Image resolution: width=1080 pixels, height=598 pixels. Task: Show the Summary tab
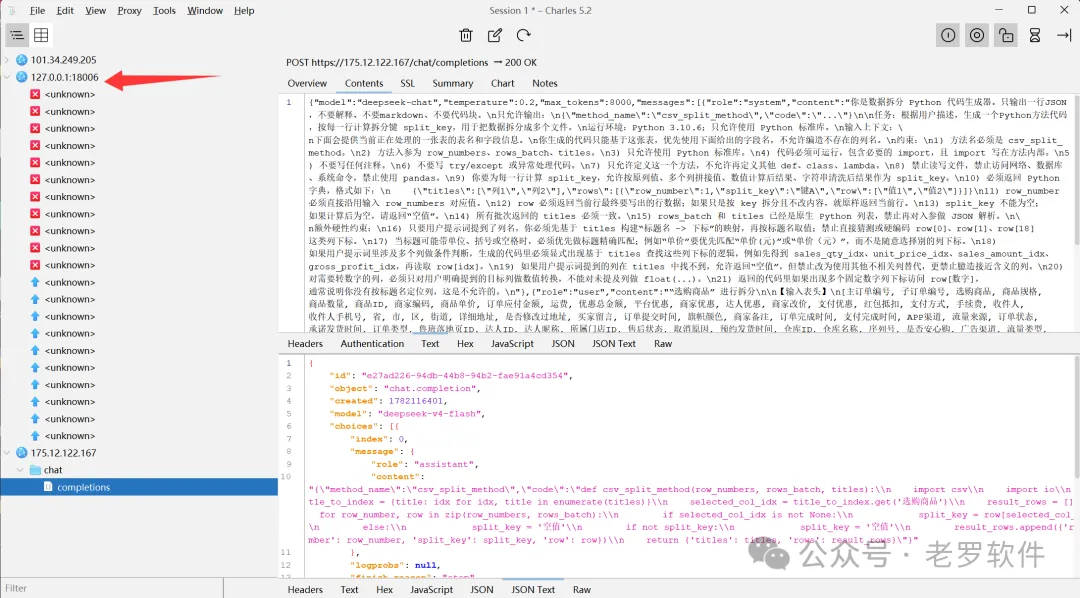pyautogui.click(x=453, y=83)
